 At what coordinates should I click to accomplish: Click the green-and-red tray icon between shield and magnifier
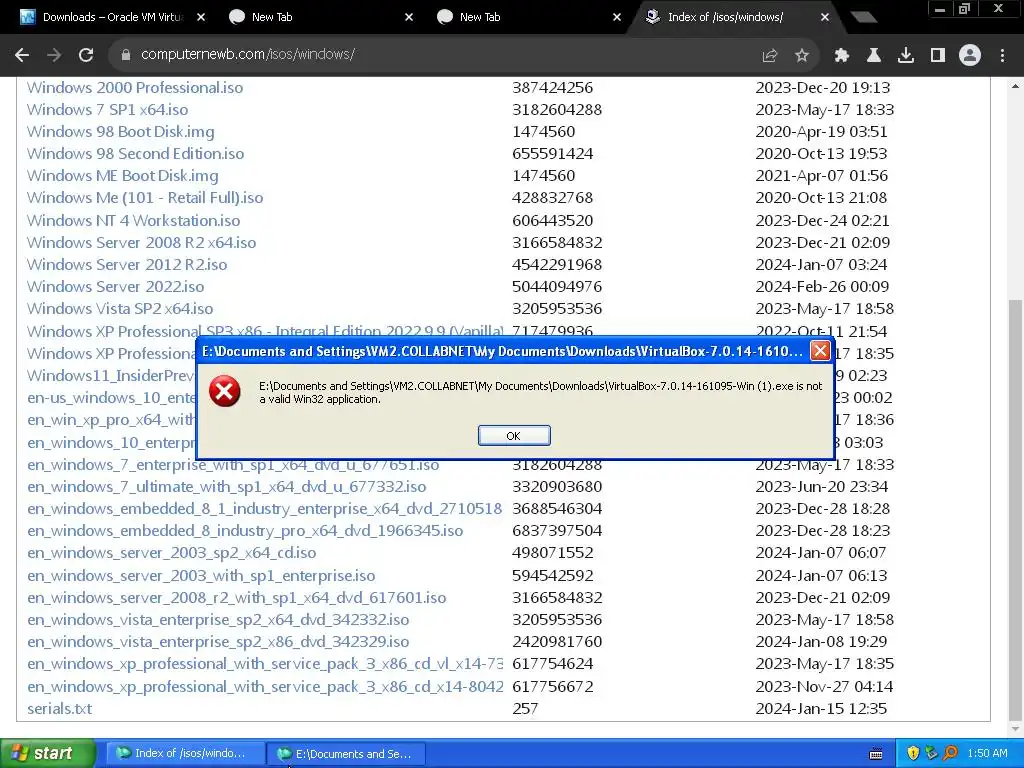point(932,753)
